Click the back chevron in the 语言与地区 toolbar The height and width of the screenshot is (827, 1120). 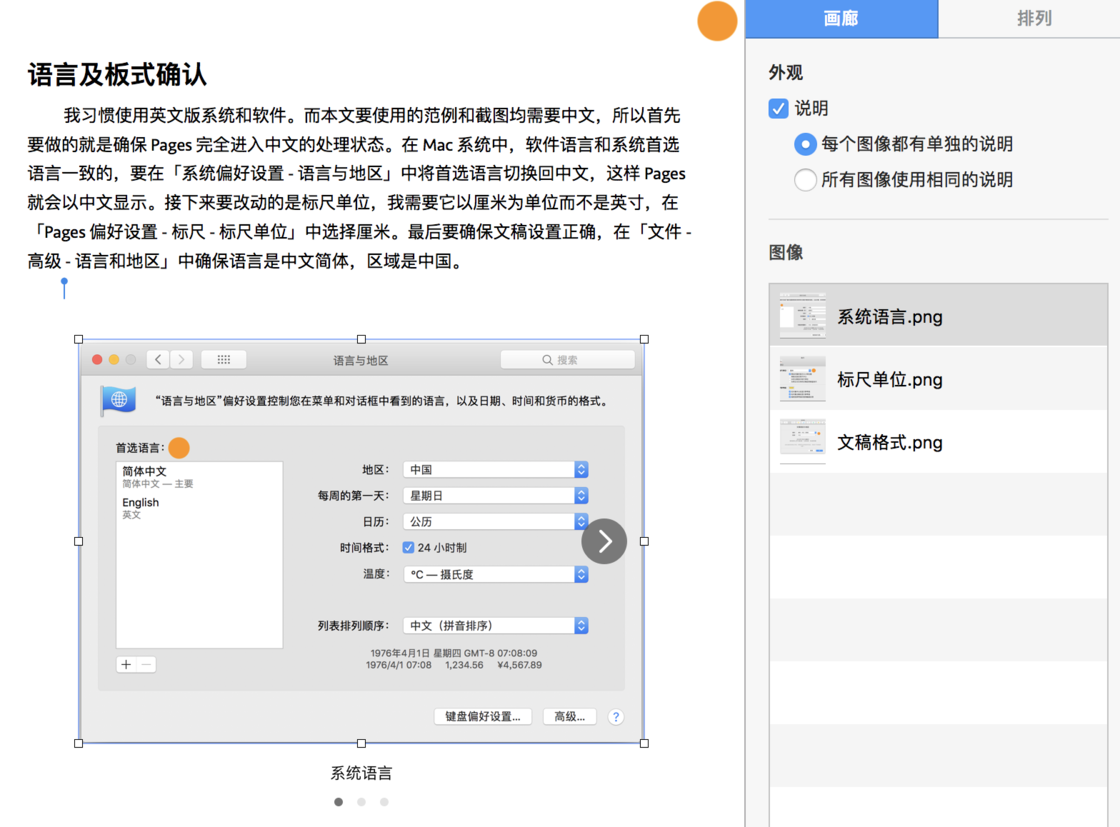pyautogui.click(x=158, y=359)
